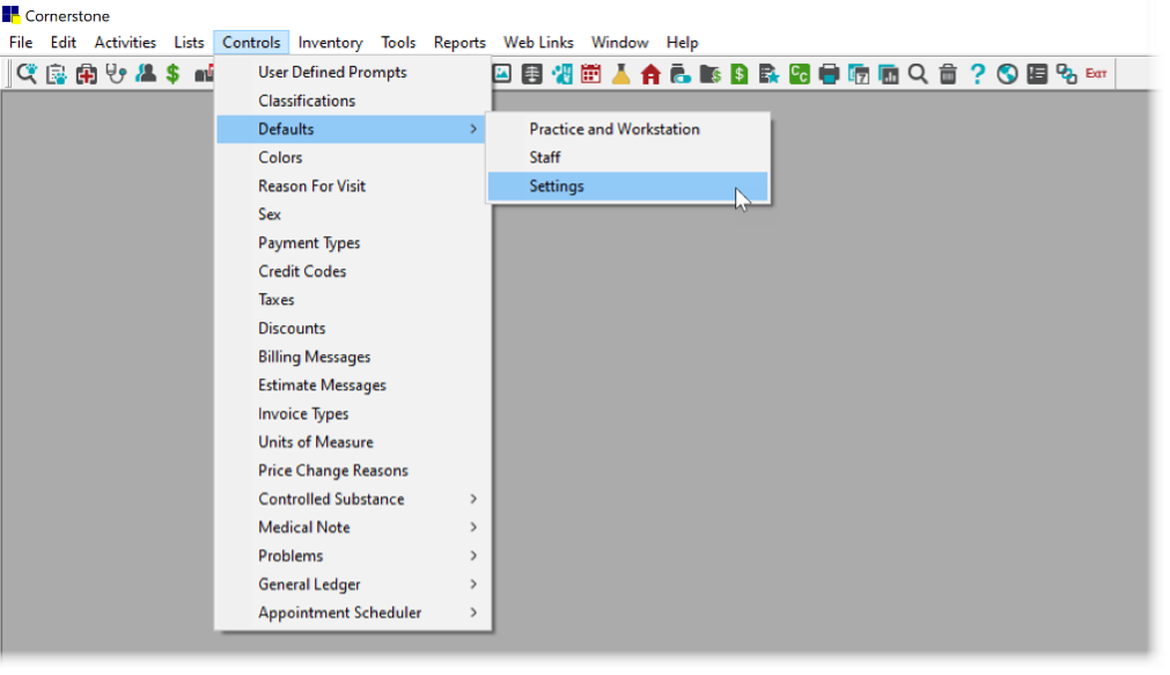Open the bar chart reports icon

pyautogui.click(x=889, y=74)
